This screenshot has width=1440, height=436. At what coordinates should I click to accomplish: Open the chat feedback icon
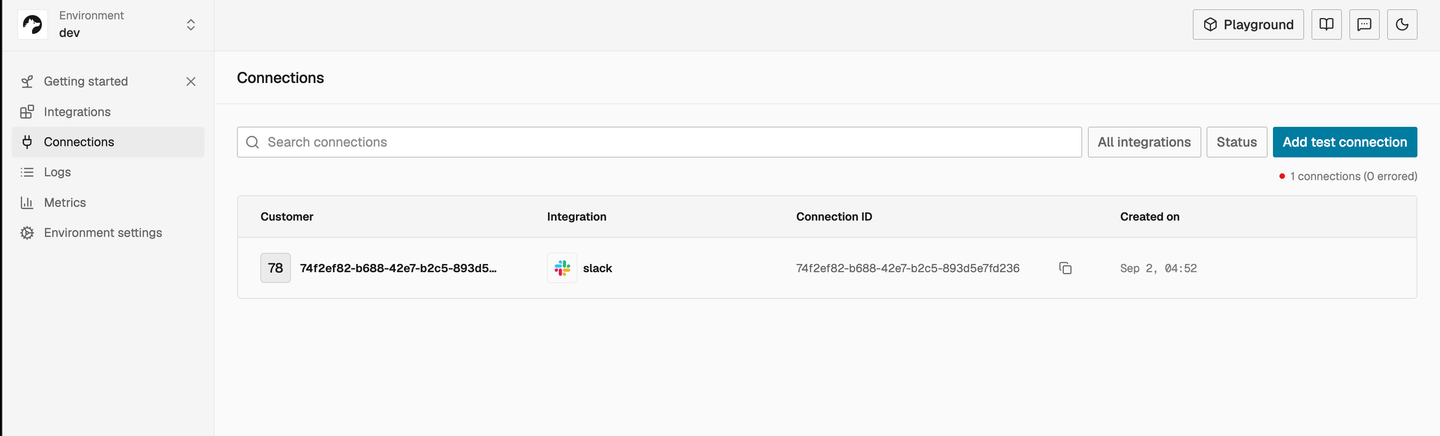tap(1364, 25)
